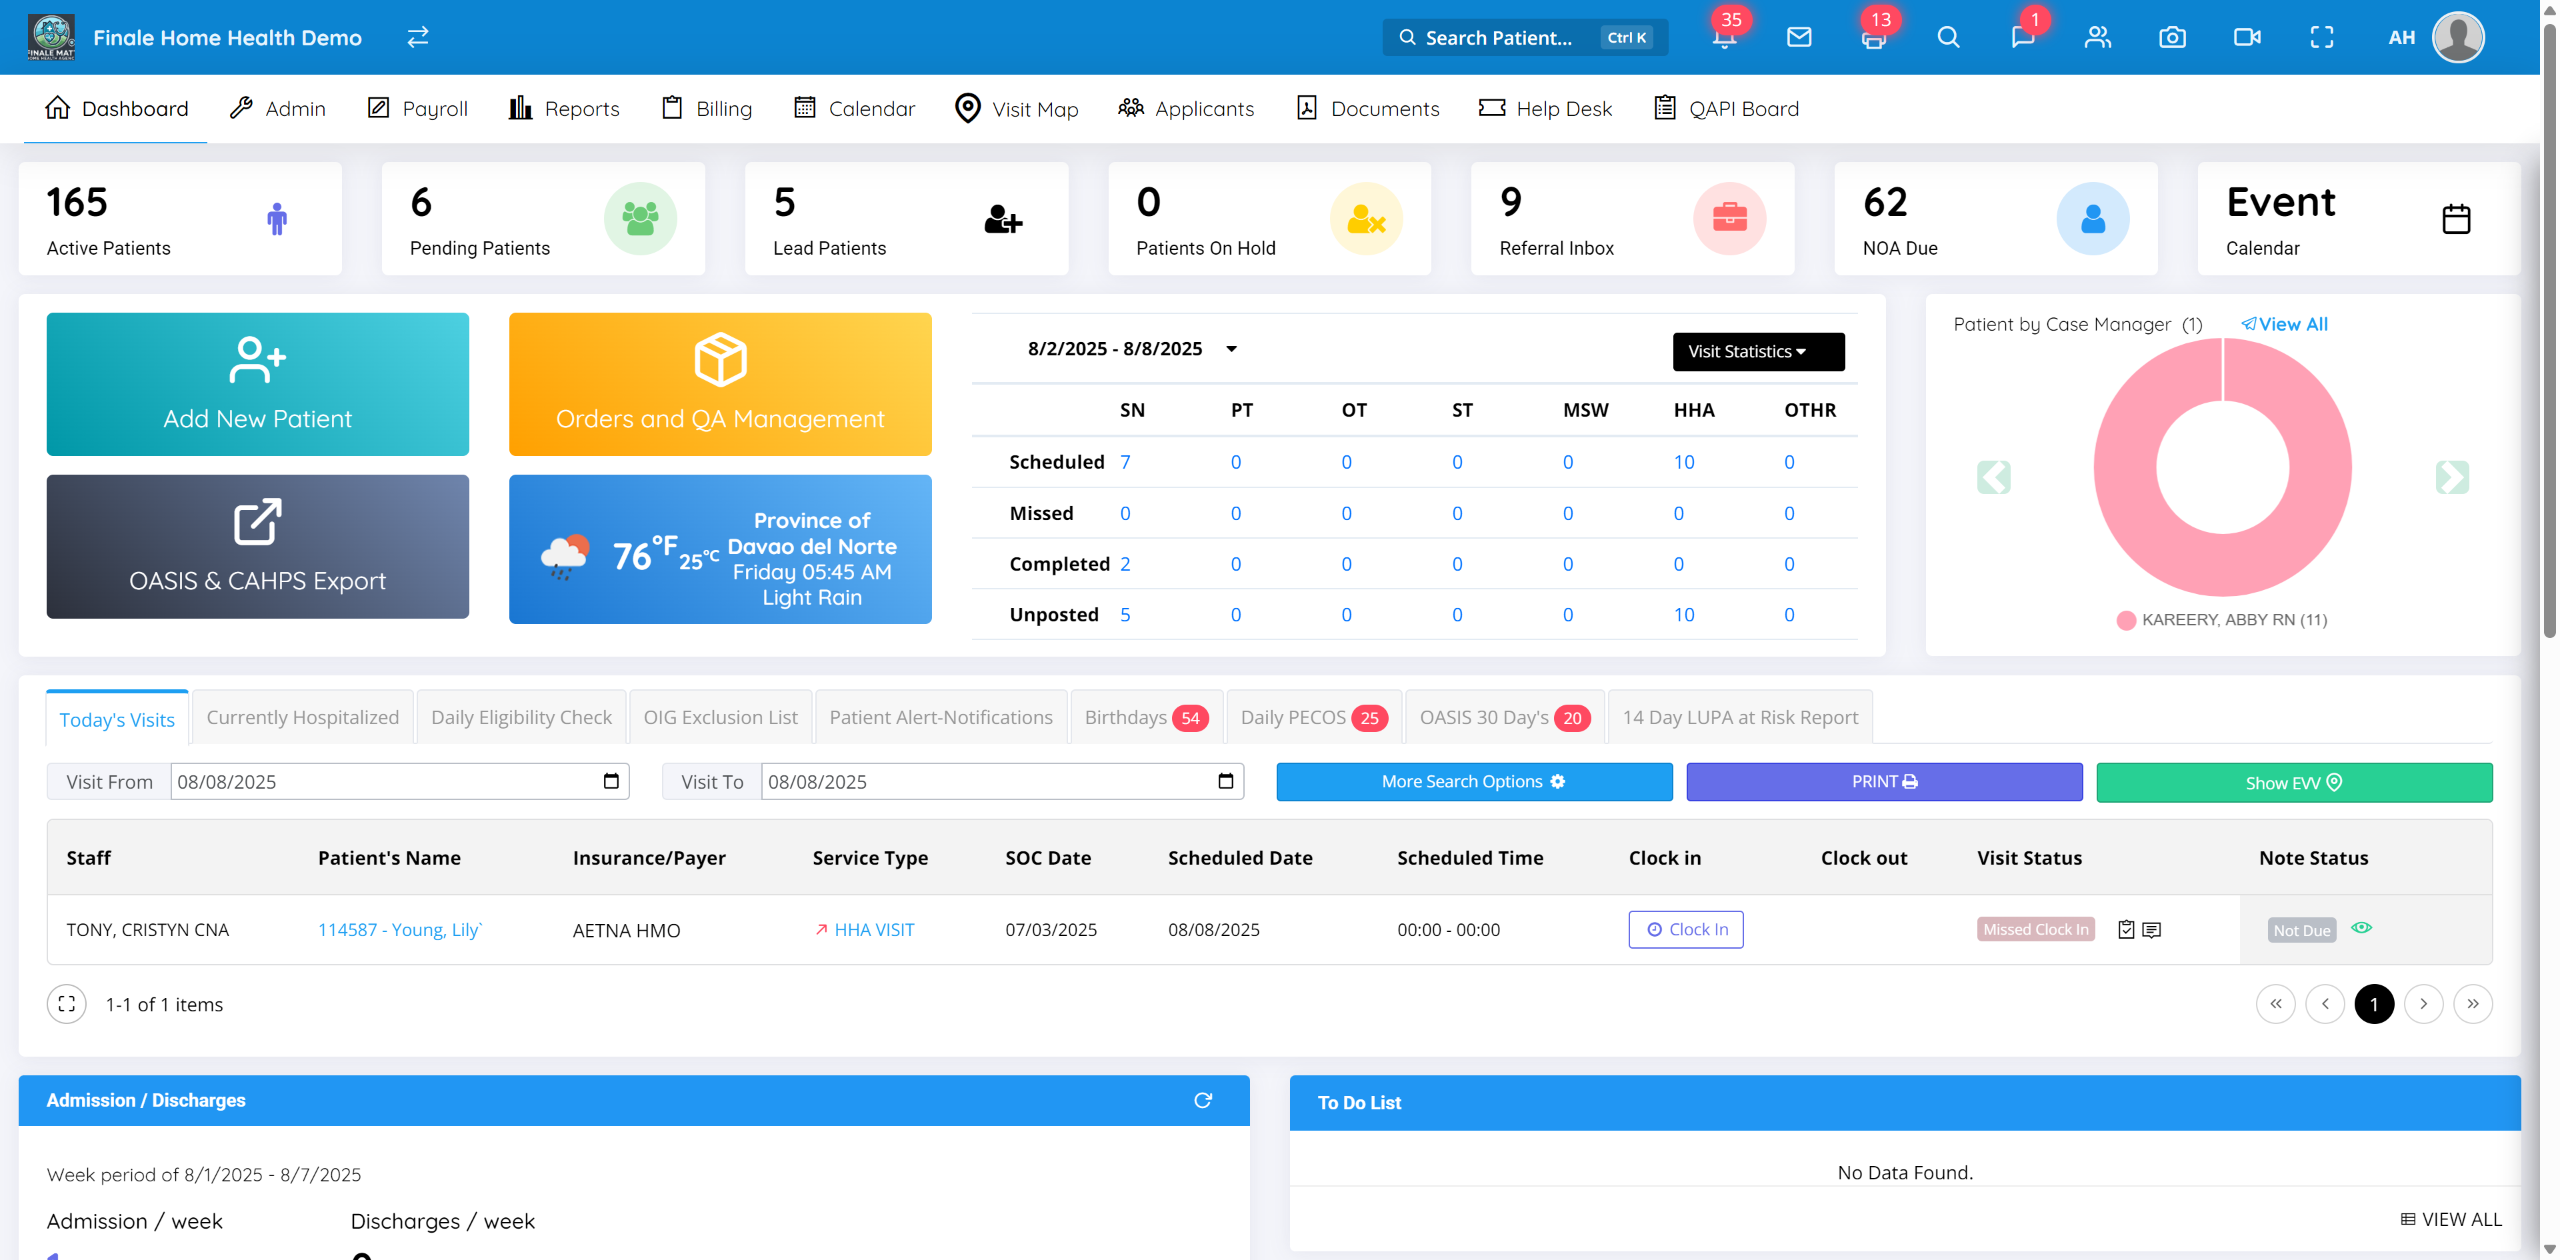
Task: Click the Clock In button
Action: click(x=1686, y=929)
